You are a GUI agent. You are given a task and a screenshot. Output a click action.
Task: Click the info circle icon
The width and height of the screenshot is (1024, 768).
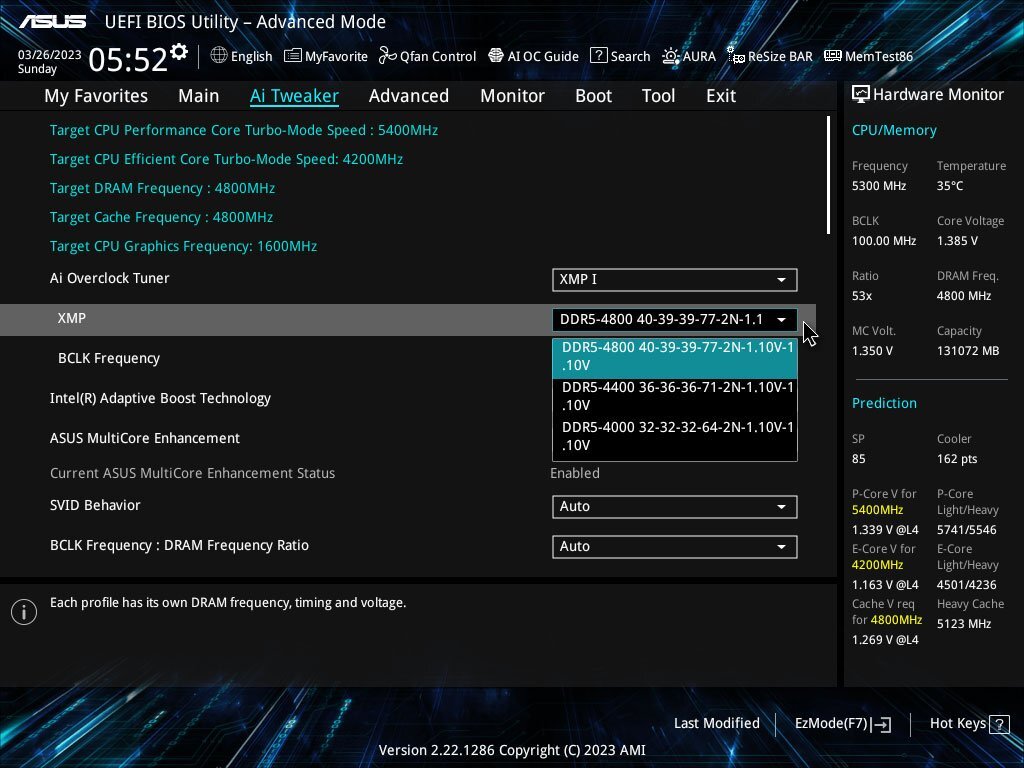click(24, 612)
